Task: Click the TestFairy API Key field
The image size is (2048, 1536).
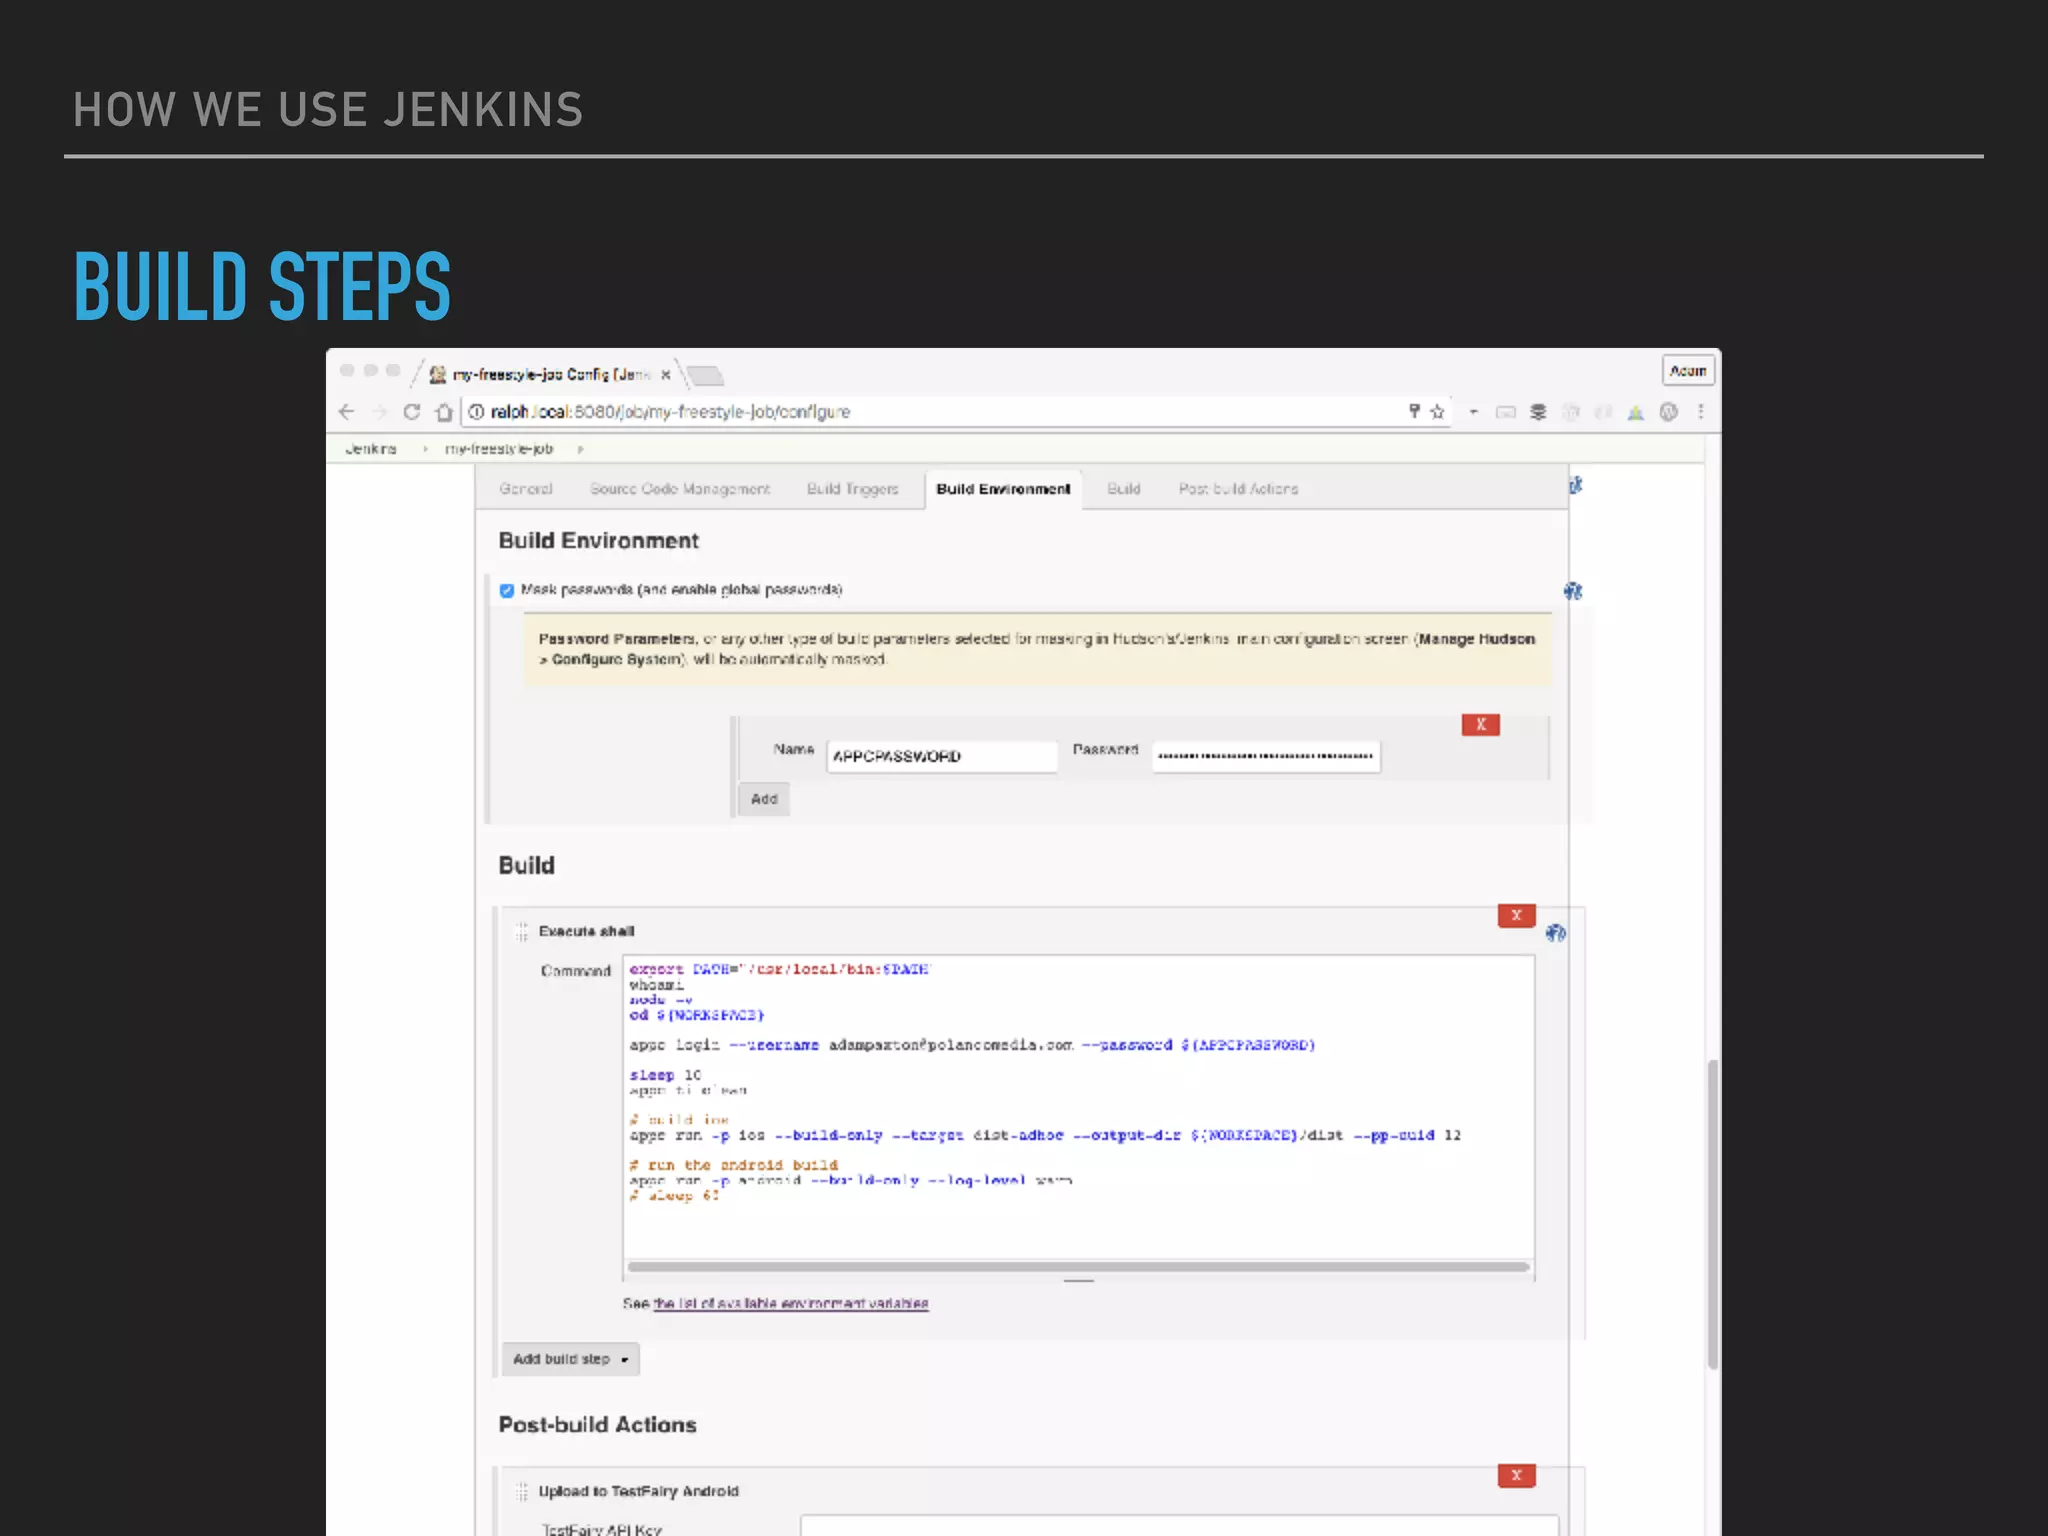Action: pos(1179,1525)
